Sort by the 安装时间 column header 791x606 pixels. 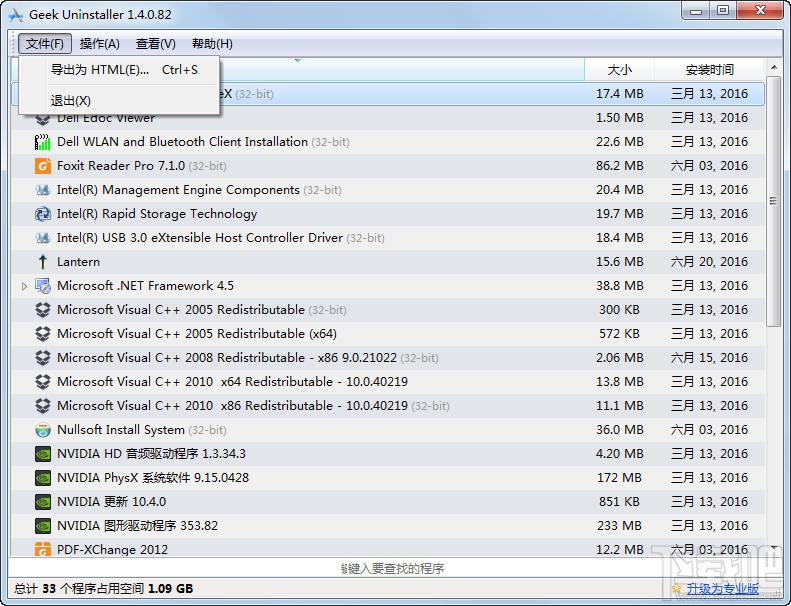[709, 70]
